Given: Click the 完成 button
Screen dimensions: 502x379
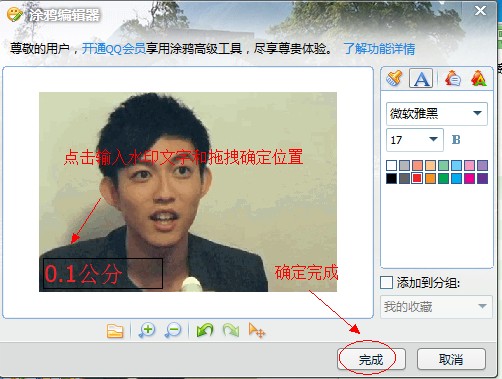Looking at the screenshot, I should point(371,359).
